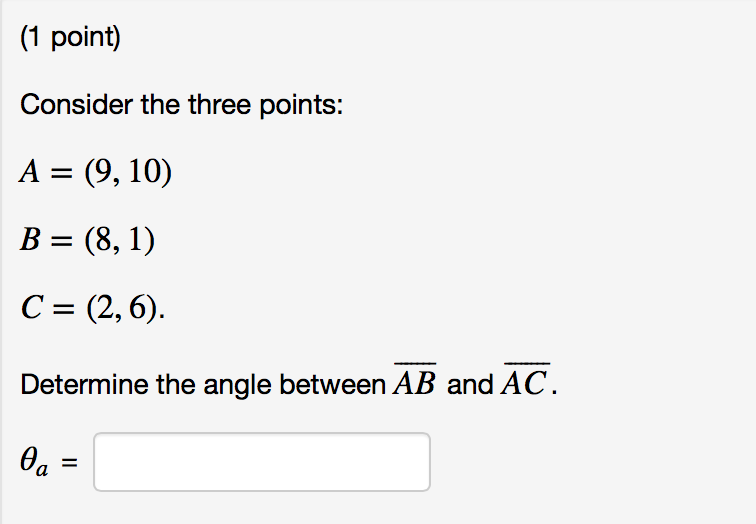Click the "(1 point)" label
Image resolution: width=756 pixels, height=524 pixels.
[69, 40]
